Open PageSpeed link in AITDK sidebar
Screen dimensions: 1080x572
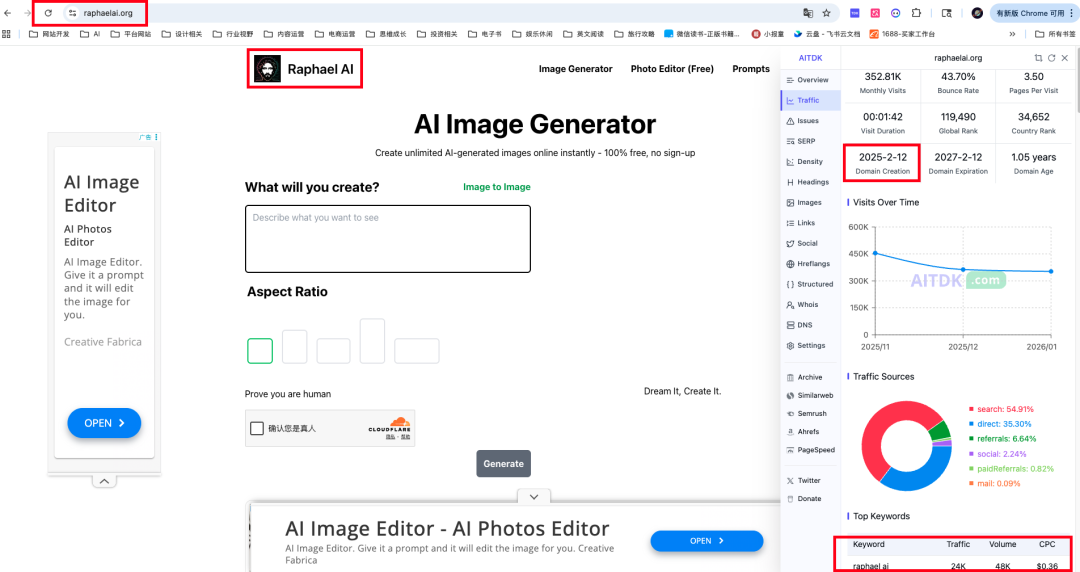point(811,449)
